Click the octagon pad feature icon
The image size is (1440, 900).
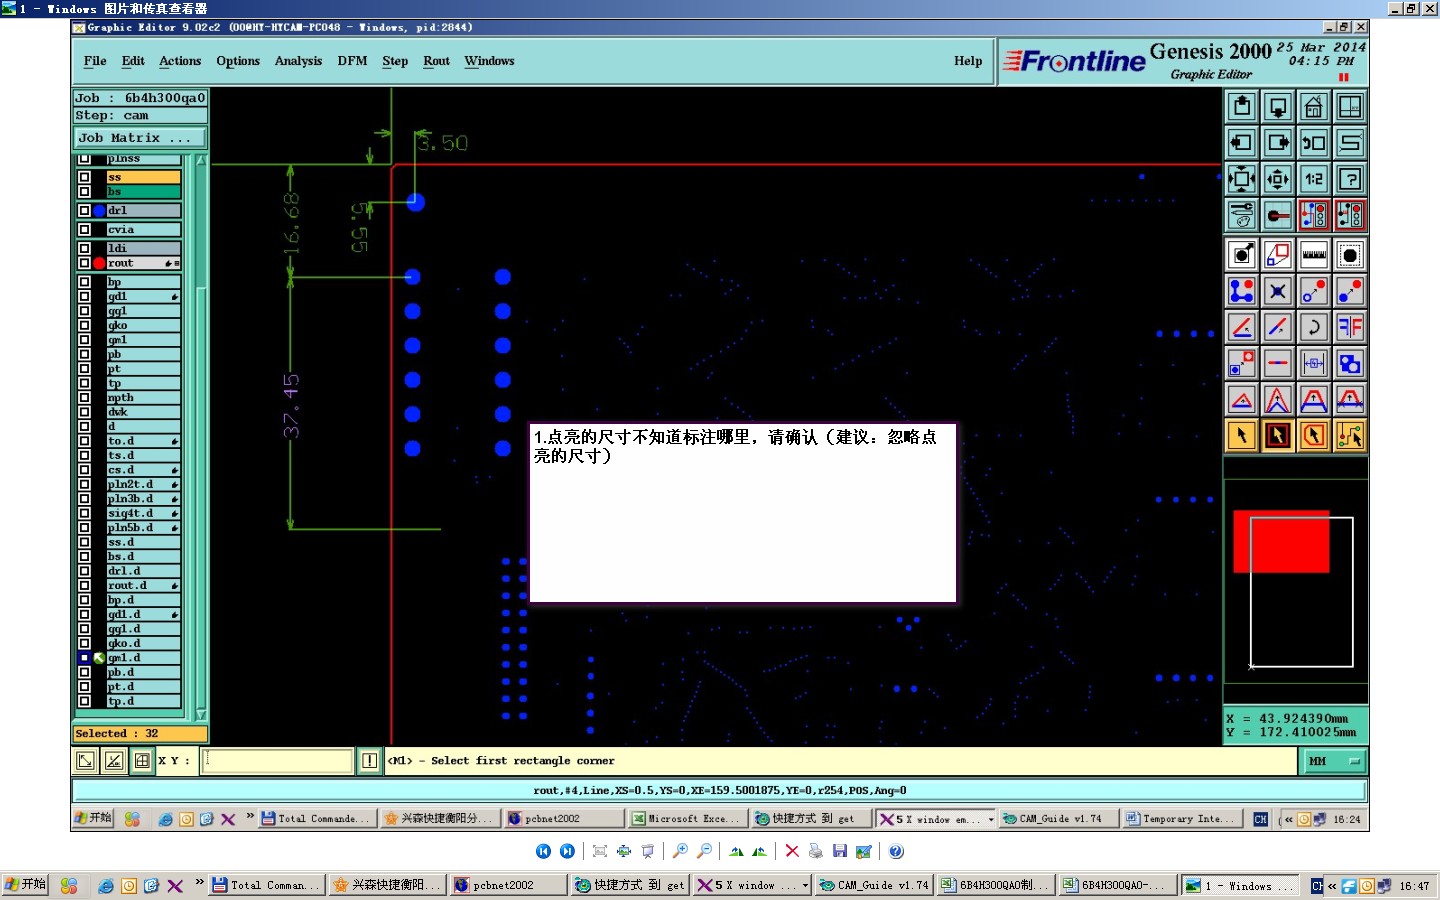pos(1350,254)
